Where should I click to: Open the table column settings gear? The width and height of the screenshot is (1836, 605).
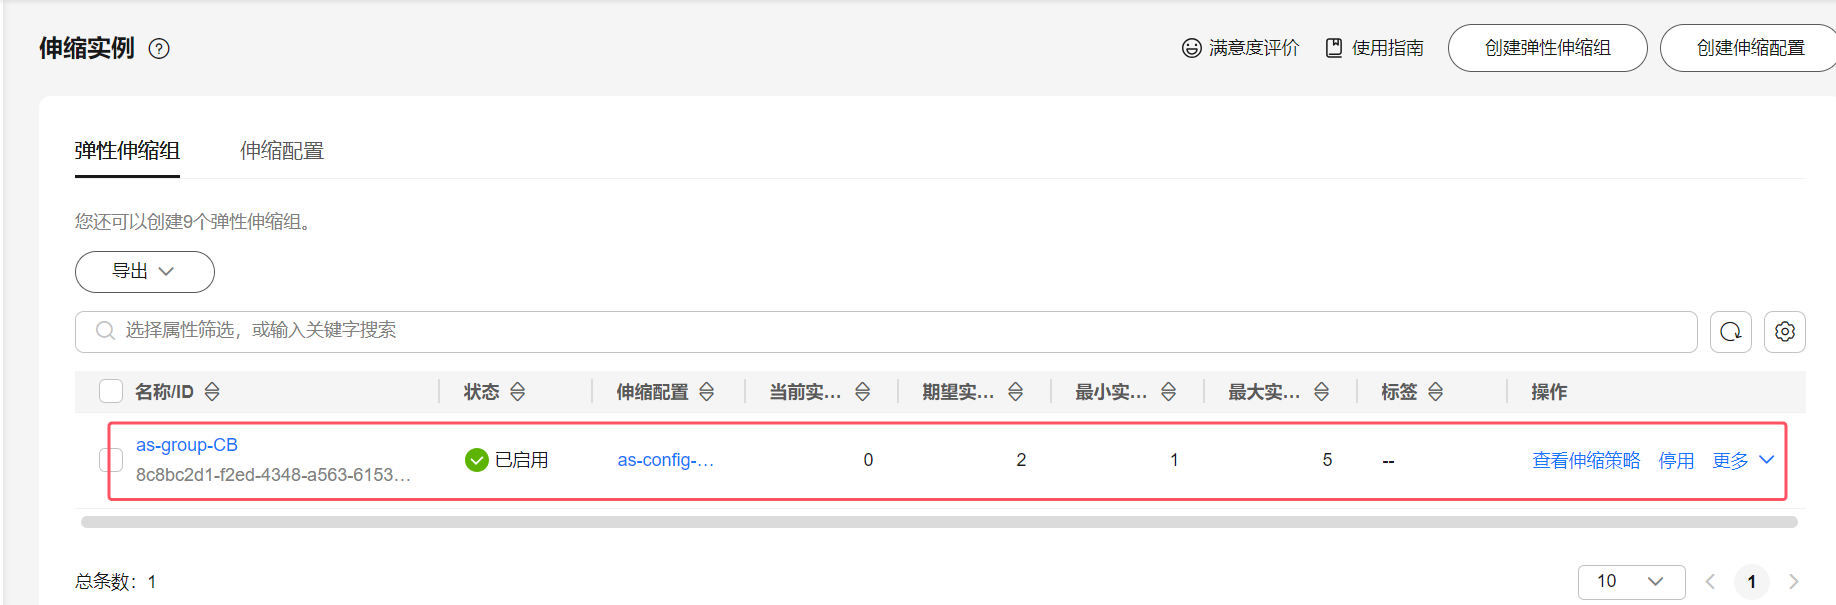click(x=1785, y=332)
